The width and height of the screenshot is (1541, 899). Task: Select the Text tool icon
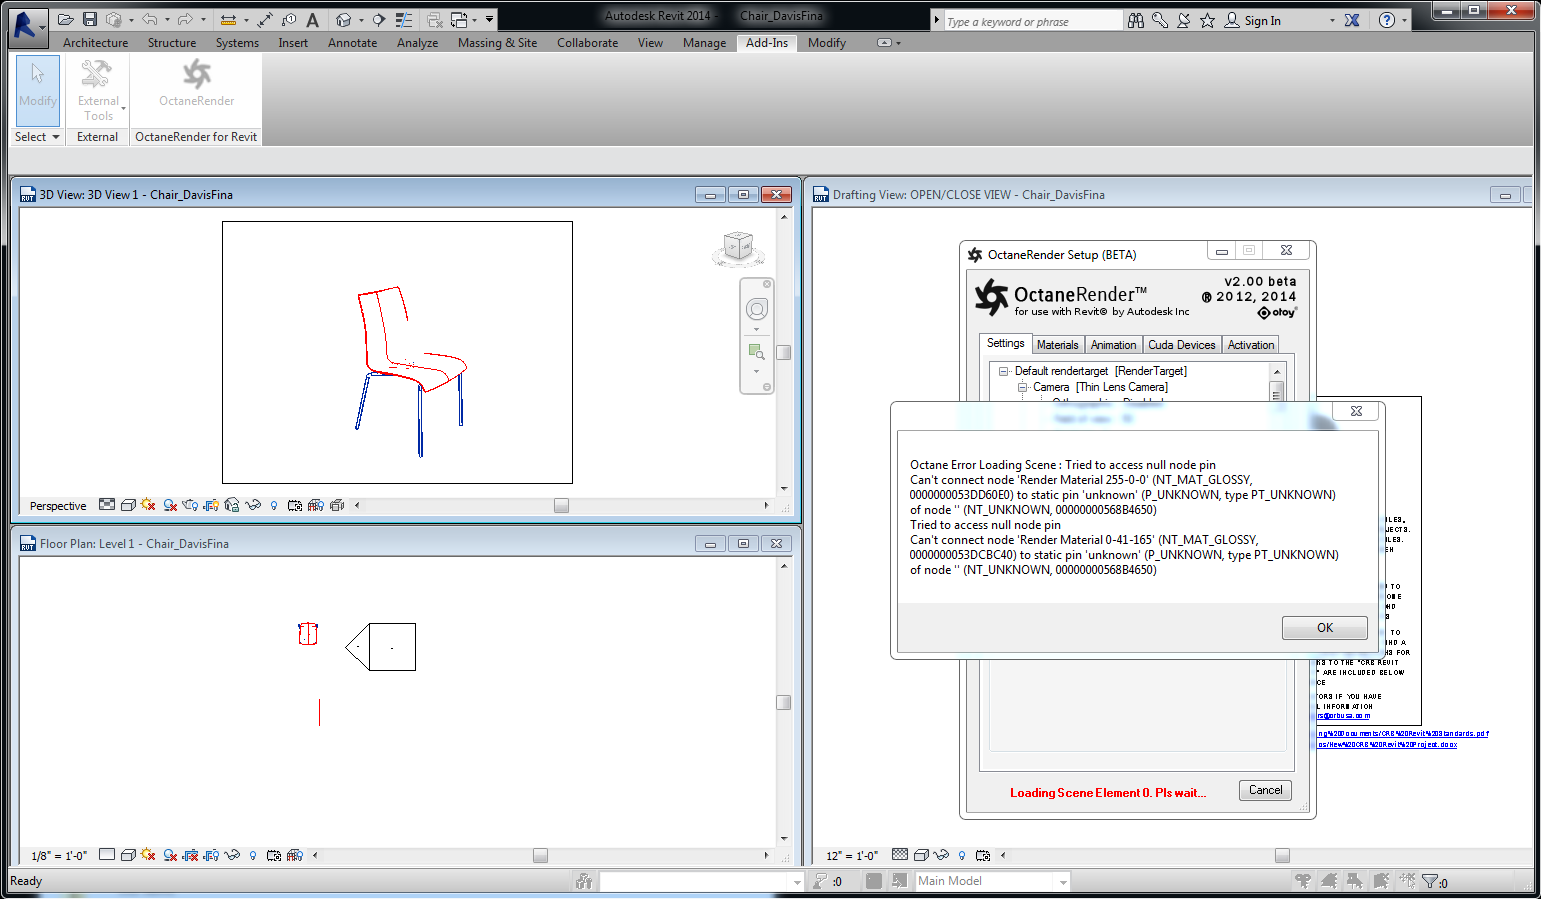pyautogui.click(x=313, y=20)
